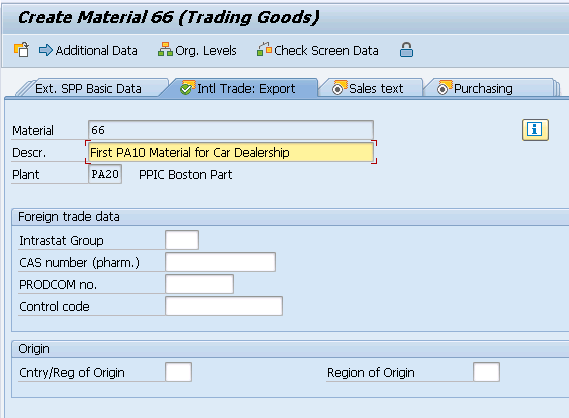This screenshot has width=569, height=418.
Task: Click the checkmark icon on Intl Trade tab
Action: point(188,87)
